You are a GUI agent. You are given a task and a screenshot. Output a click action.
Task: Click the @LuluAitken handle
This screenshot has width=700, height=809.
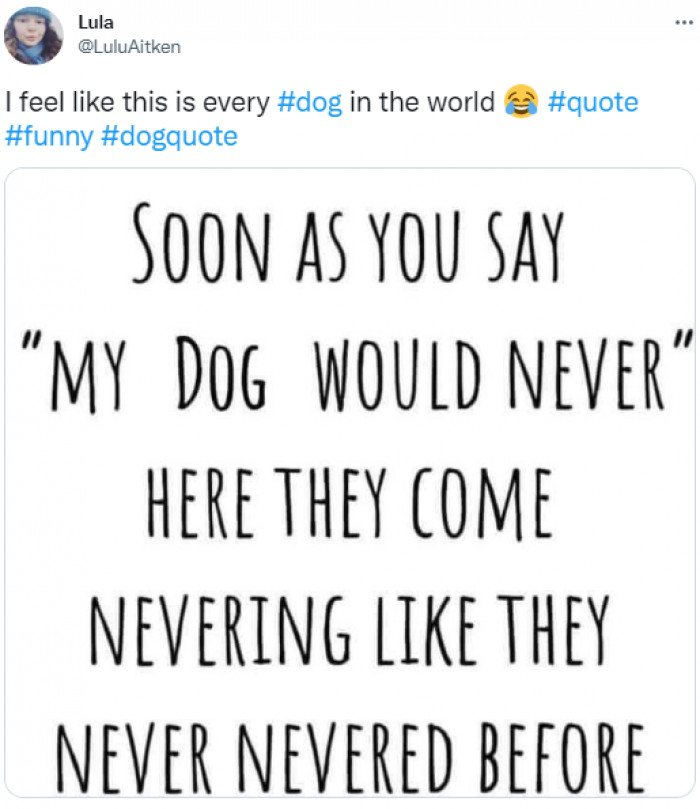click(x=129, y=46)
